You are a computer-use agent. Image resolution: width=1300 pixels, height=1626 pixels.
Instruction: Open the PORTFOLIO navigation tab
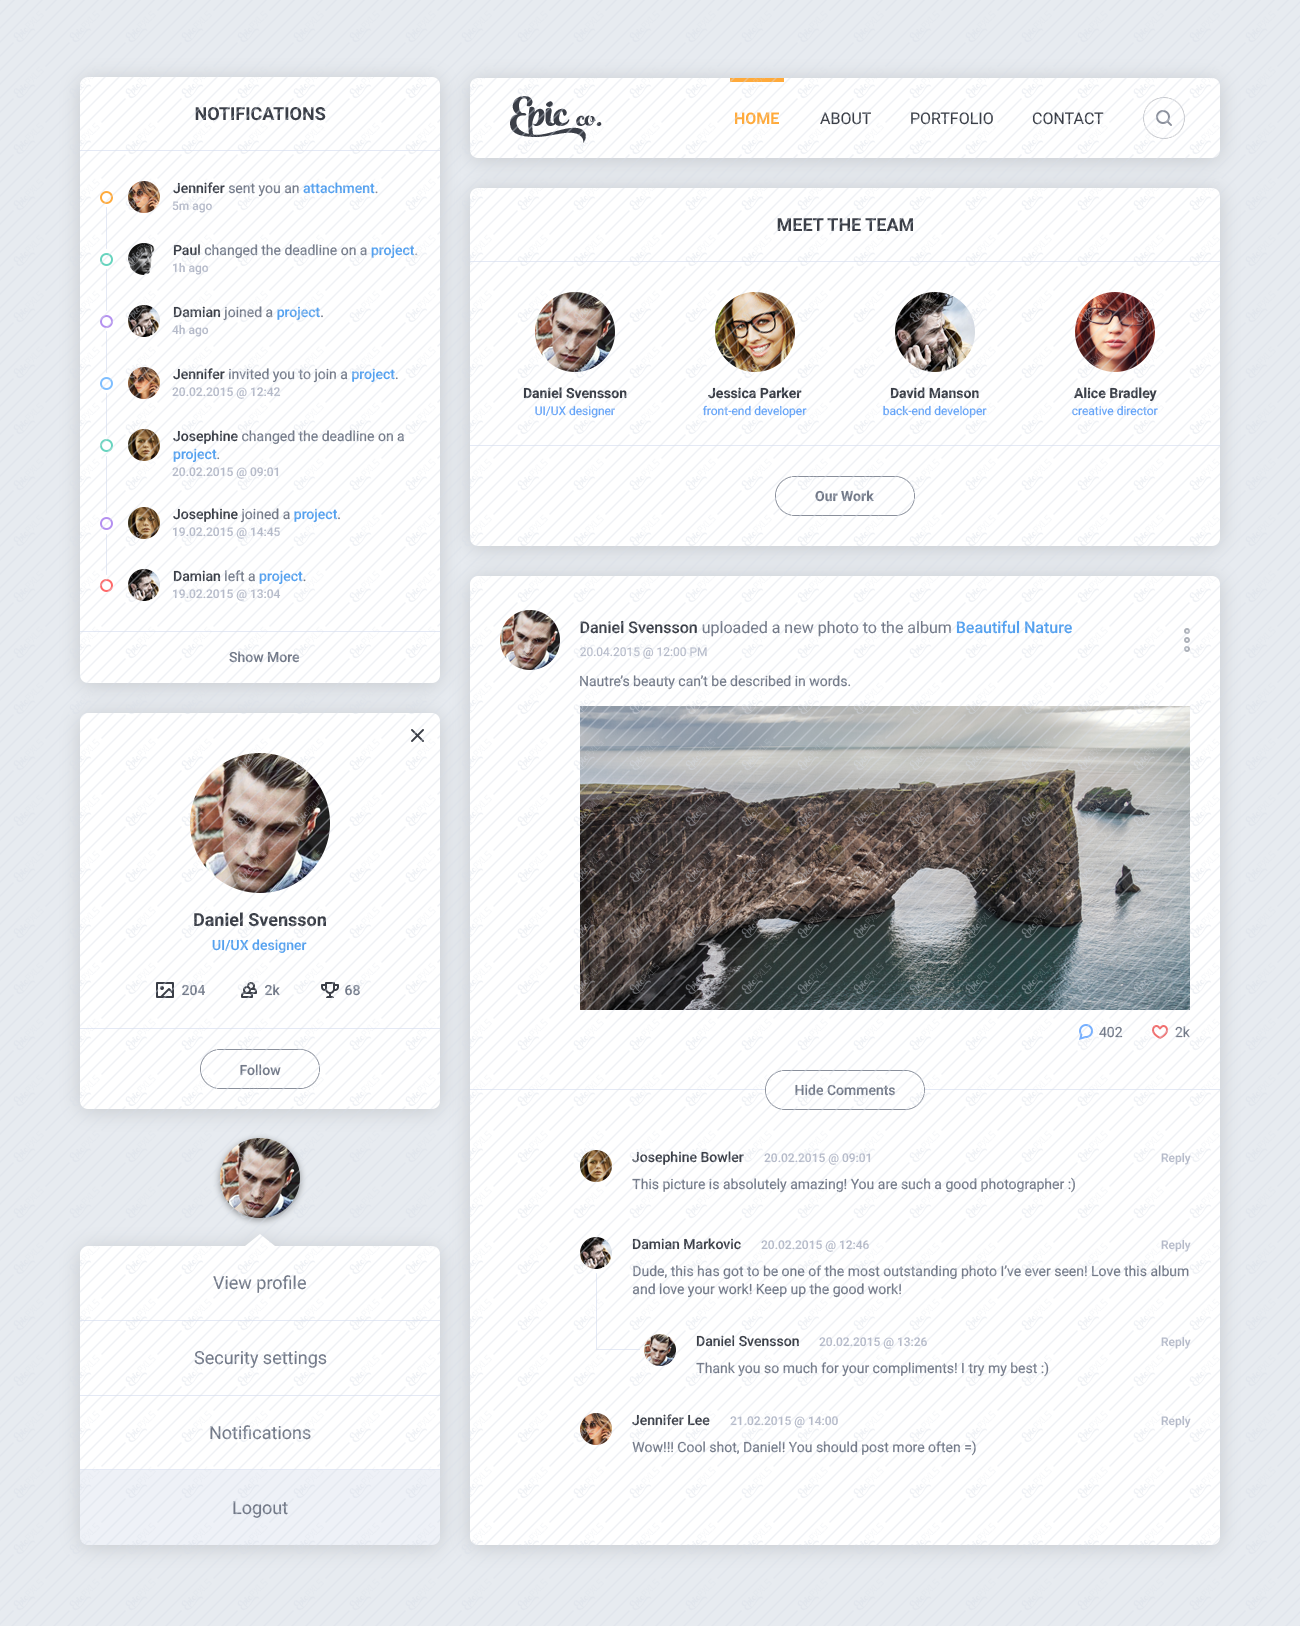pyautogui.click(x=951, y=118)
